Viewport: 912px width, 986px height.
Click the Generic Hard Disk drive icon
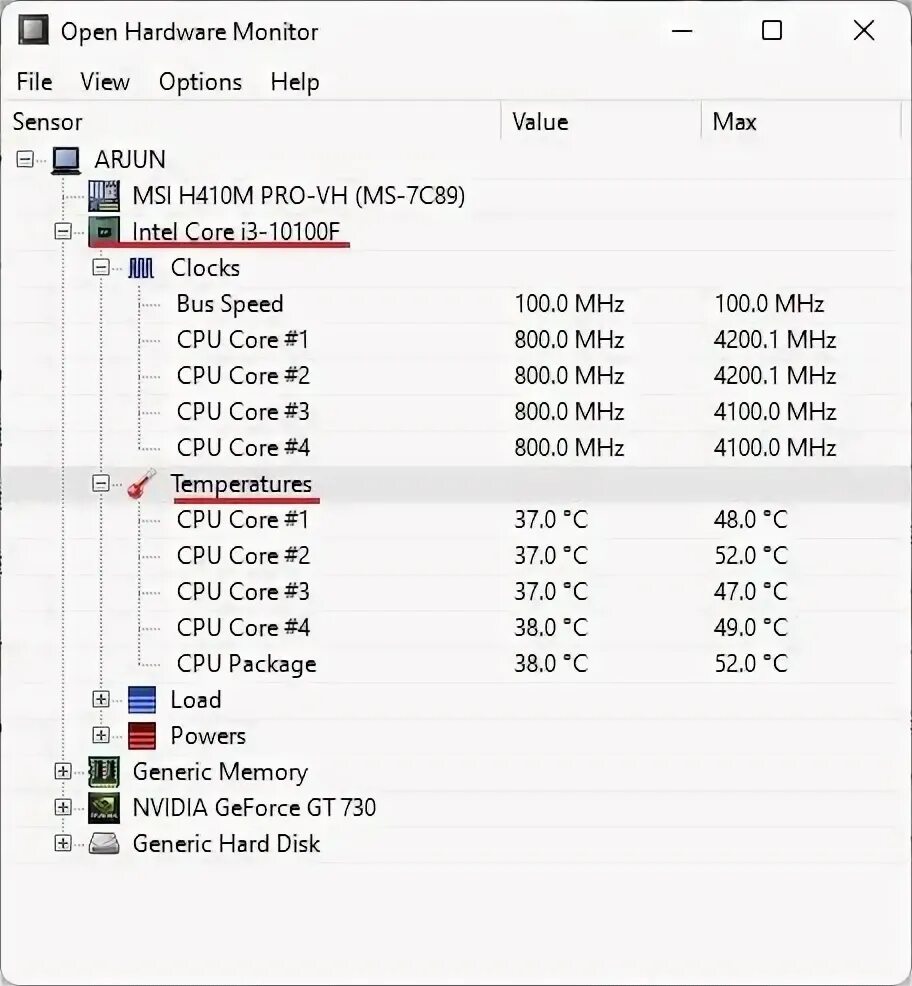click(104, 843)
